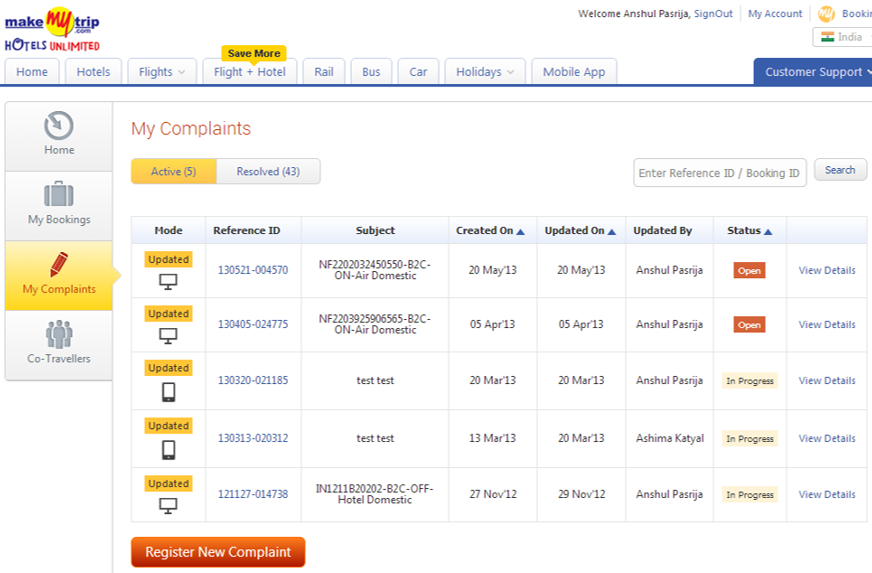Screen dimensions: 872x573
Task: Click desktop mode icon for complaint 130405-024775
Action: click(168, 335)
